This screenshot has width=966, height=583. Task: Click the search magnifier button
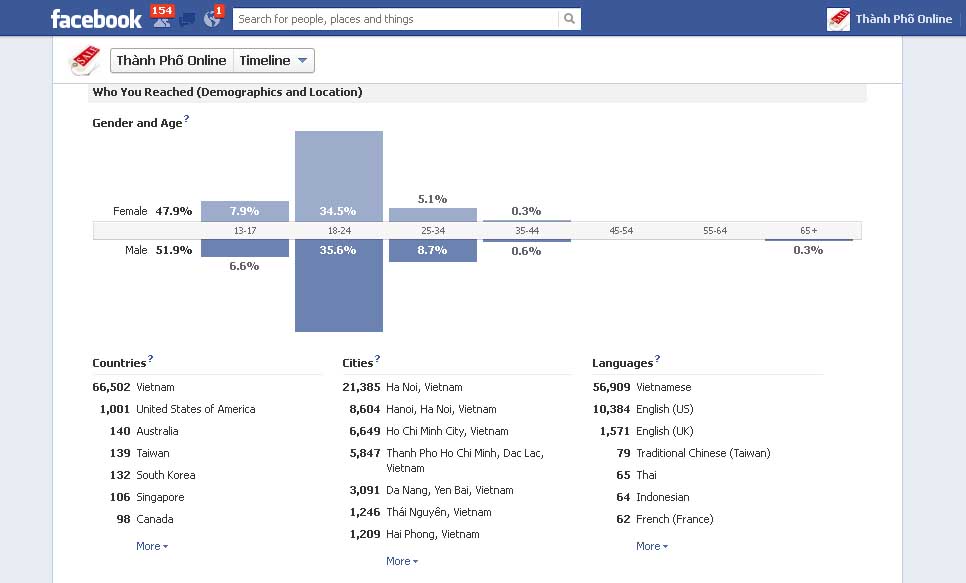click(x=569, y=18)
